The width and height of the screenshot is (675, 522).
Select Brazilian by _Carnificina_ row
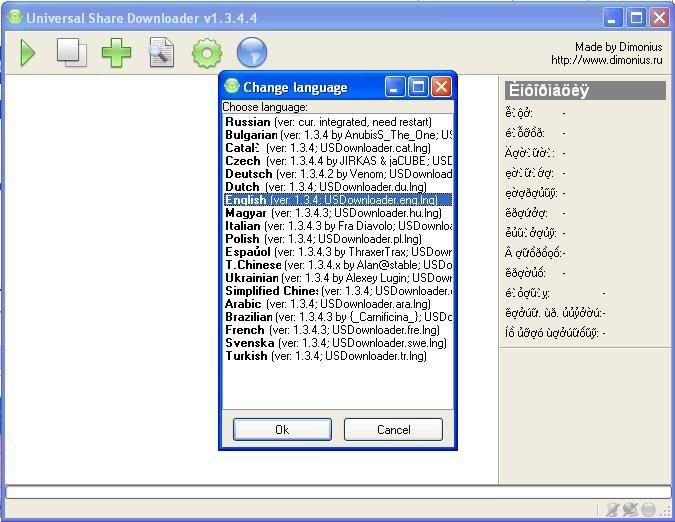[x=338, y=317]
